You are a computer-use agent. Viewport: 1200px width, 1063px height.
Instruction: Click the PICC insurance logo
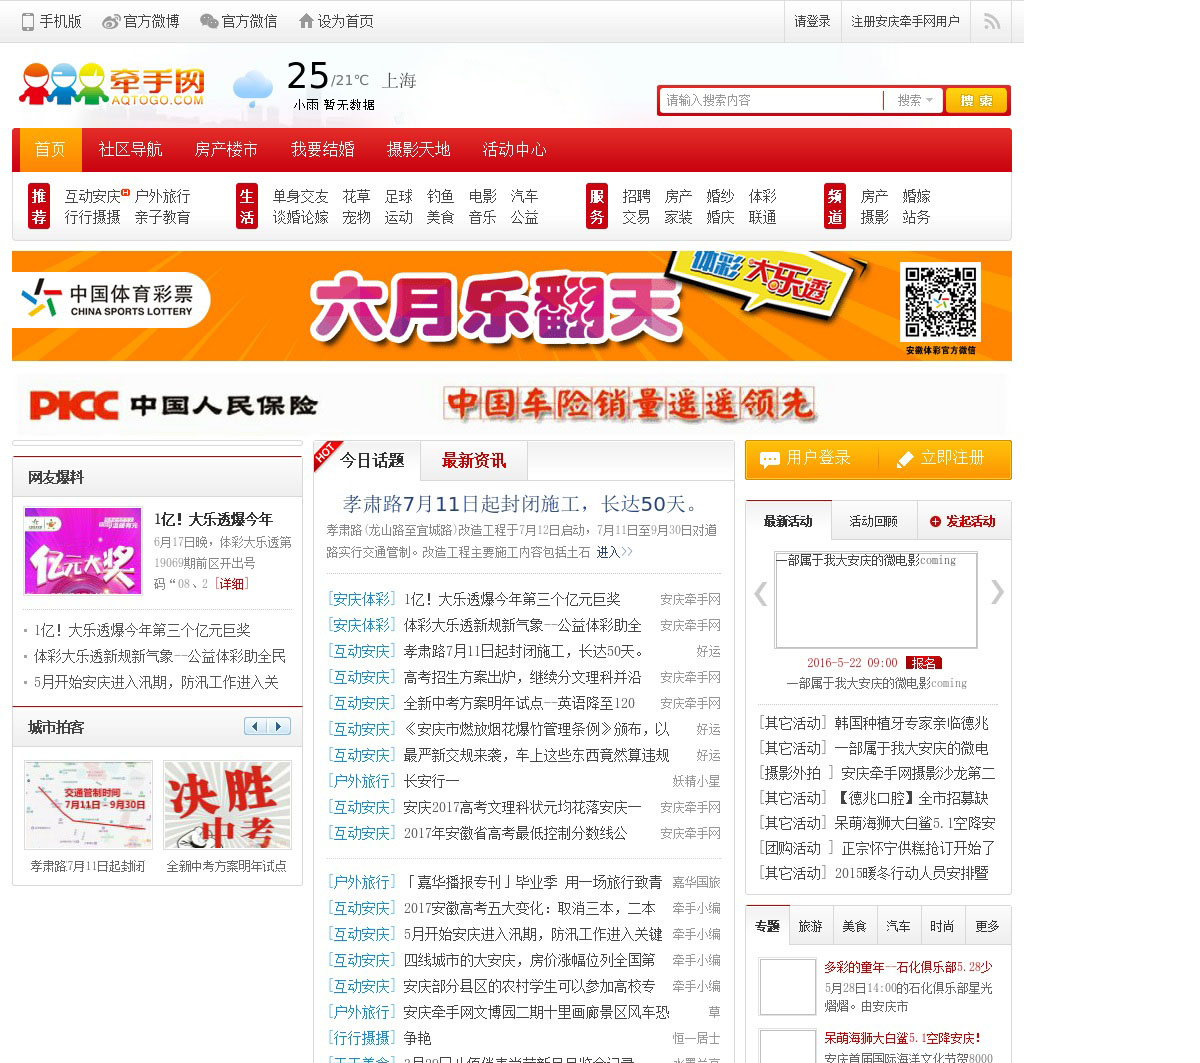(x=173, y=405)
